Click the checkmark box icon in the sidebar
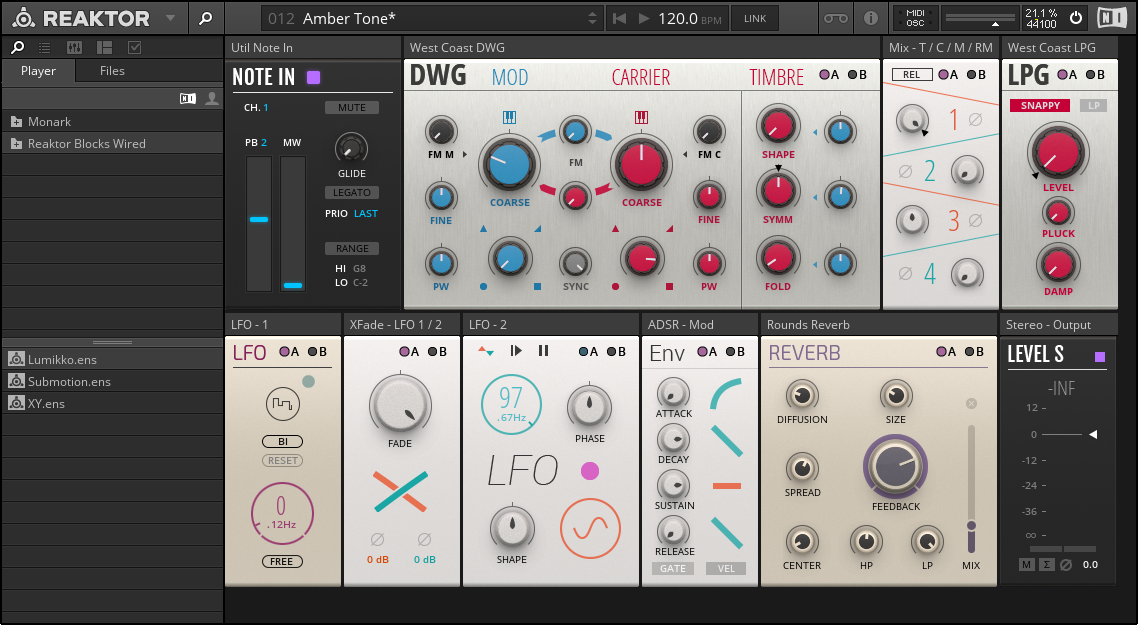The width and height of the screenshot is (1138, 625). coord(134,47)
